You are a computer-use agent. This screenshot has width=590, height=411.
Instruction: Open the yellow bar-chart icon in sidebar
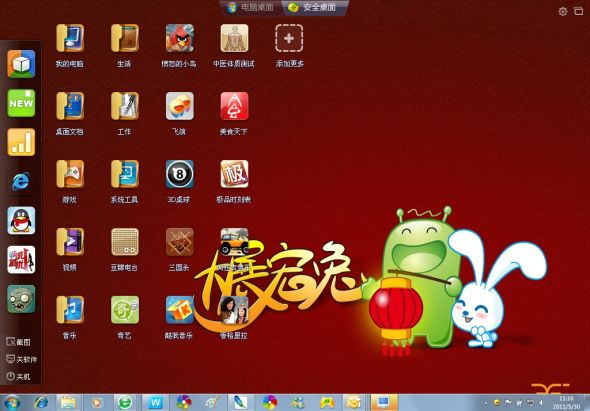[x=21, y=142]
